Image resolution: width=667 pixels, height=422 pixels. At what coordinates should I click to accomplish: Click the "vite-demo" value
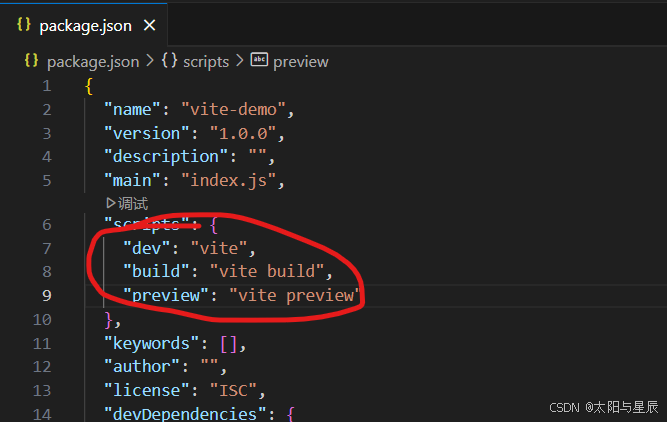click(x=233, y=110)
